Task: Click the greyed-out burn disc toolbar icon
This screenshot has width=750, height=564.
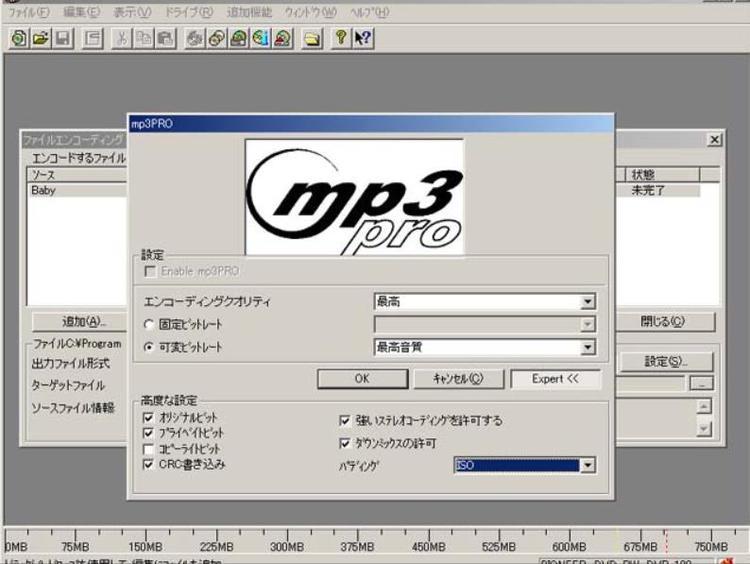Action: click(195, 38)
